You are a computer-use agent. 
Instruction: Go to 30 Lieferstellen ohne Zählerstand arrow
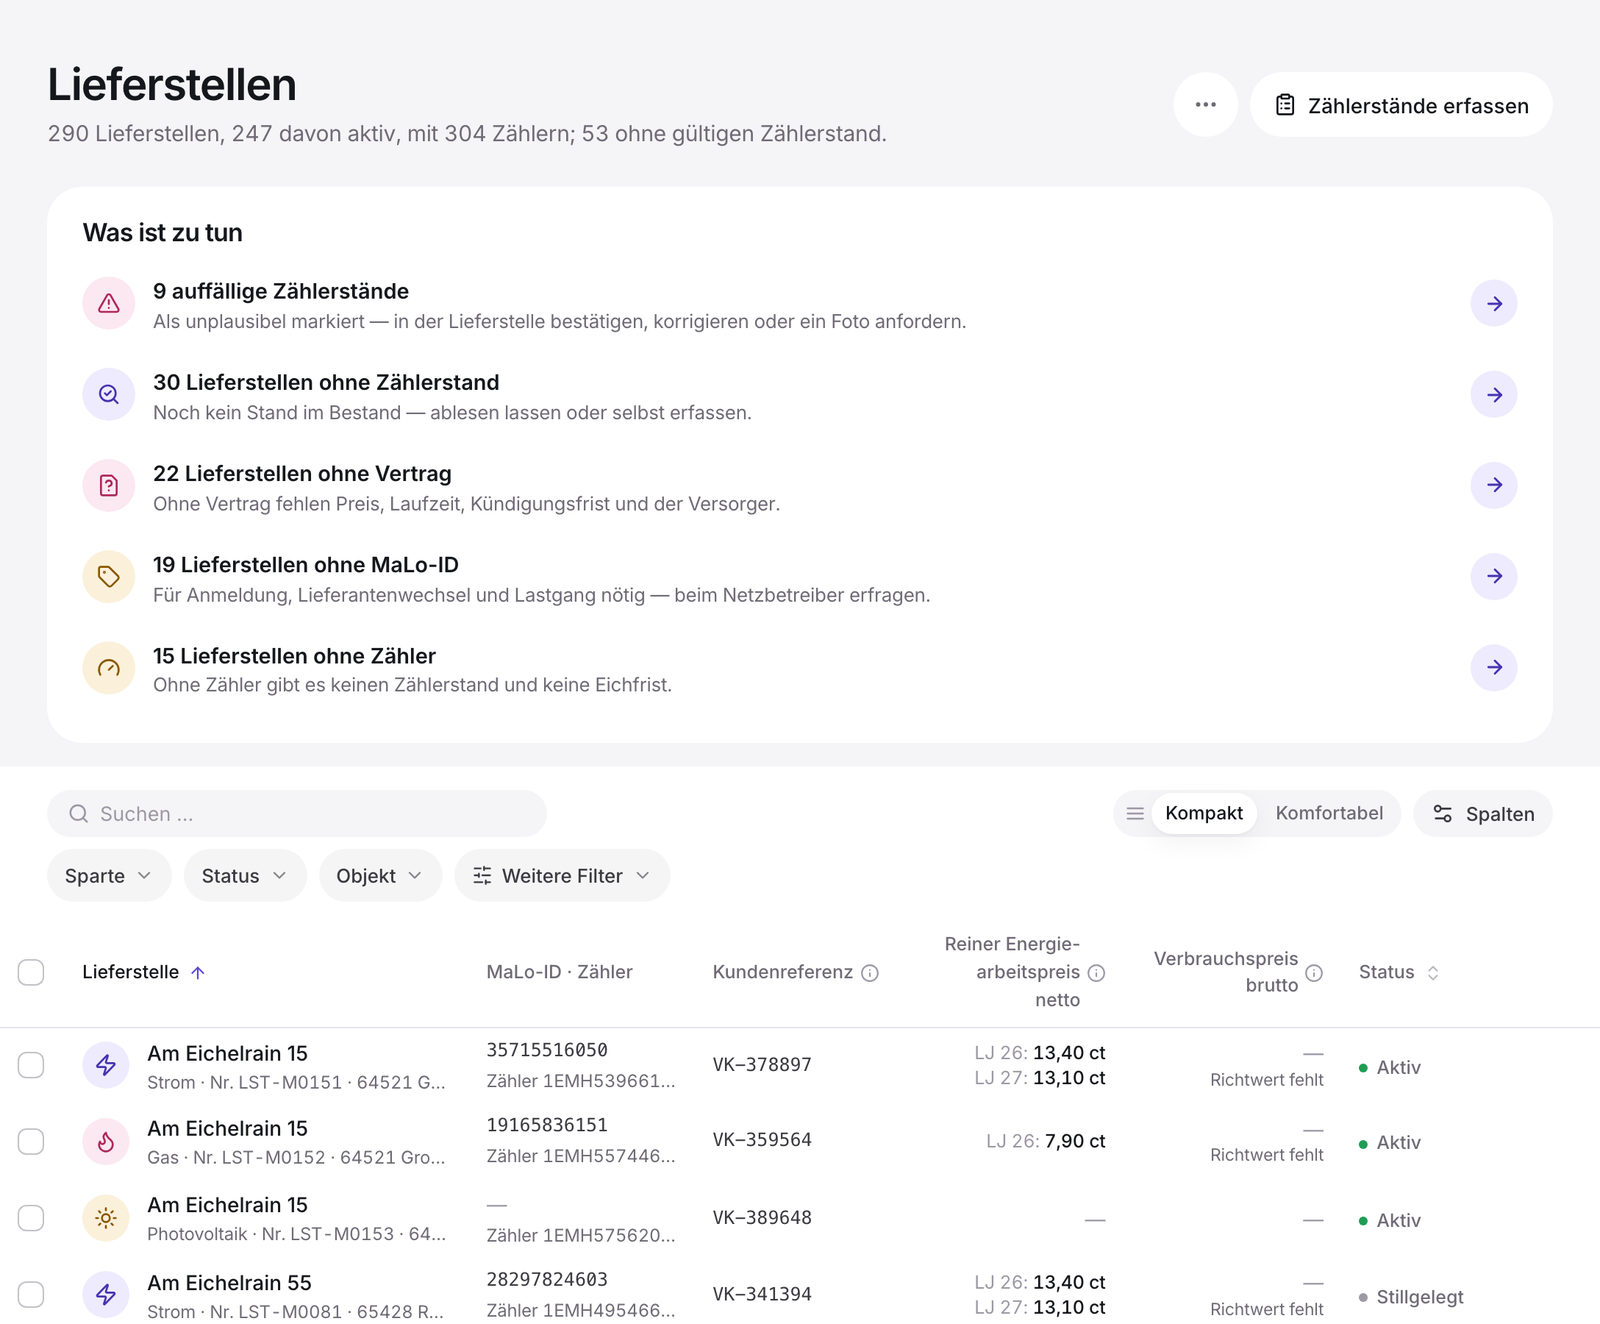[1494, 395]
